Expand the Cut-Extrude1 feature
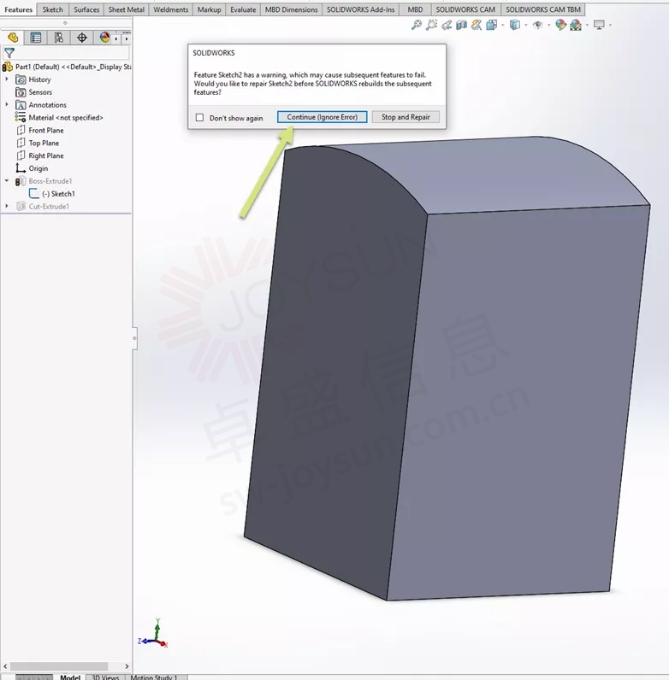 pos(7,206)
